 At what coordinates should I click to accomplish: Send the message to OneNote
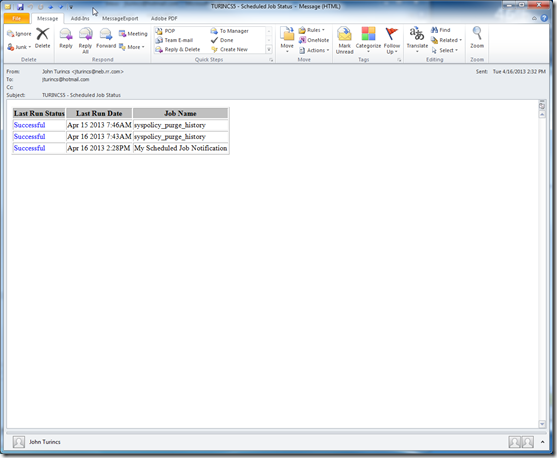(314, 40)
